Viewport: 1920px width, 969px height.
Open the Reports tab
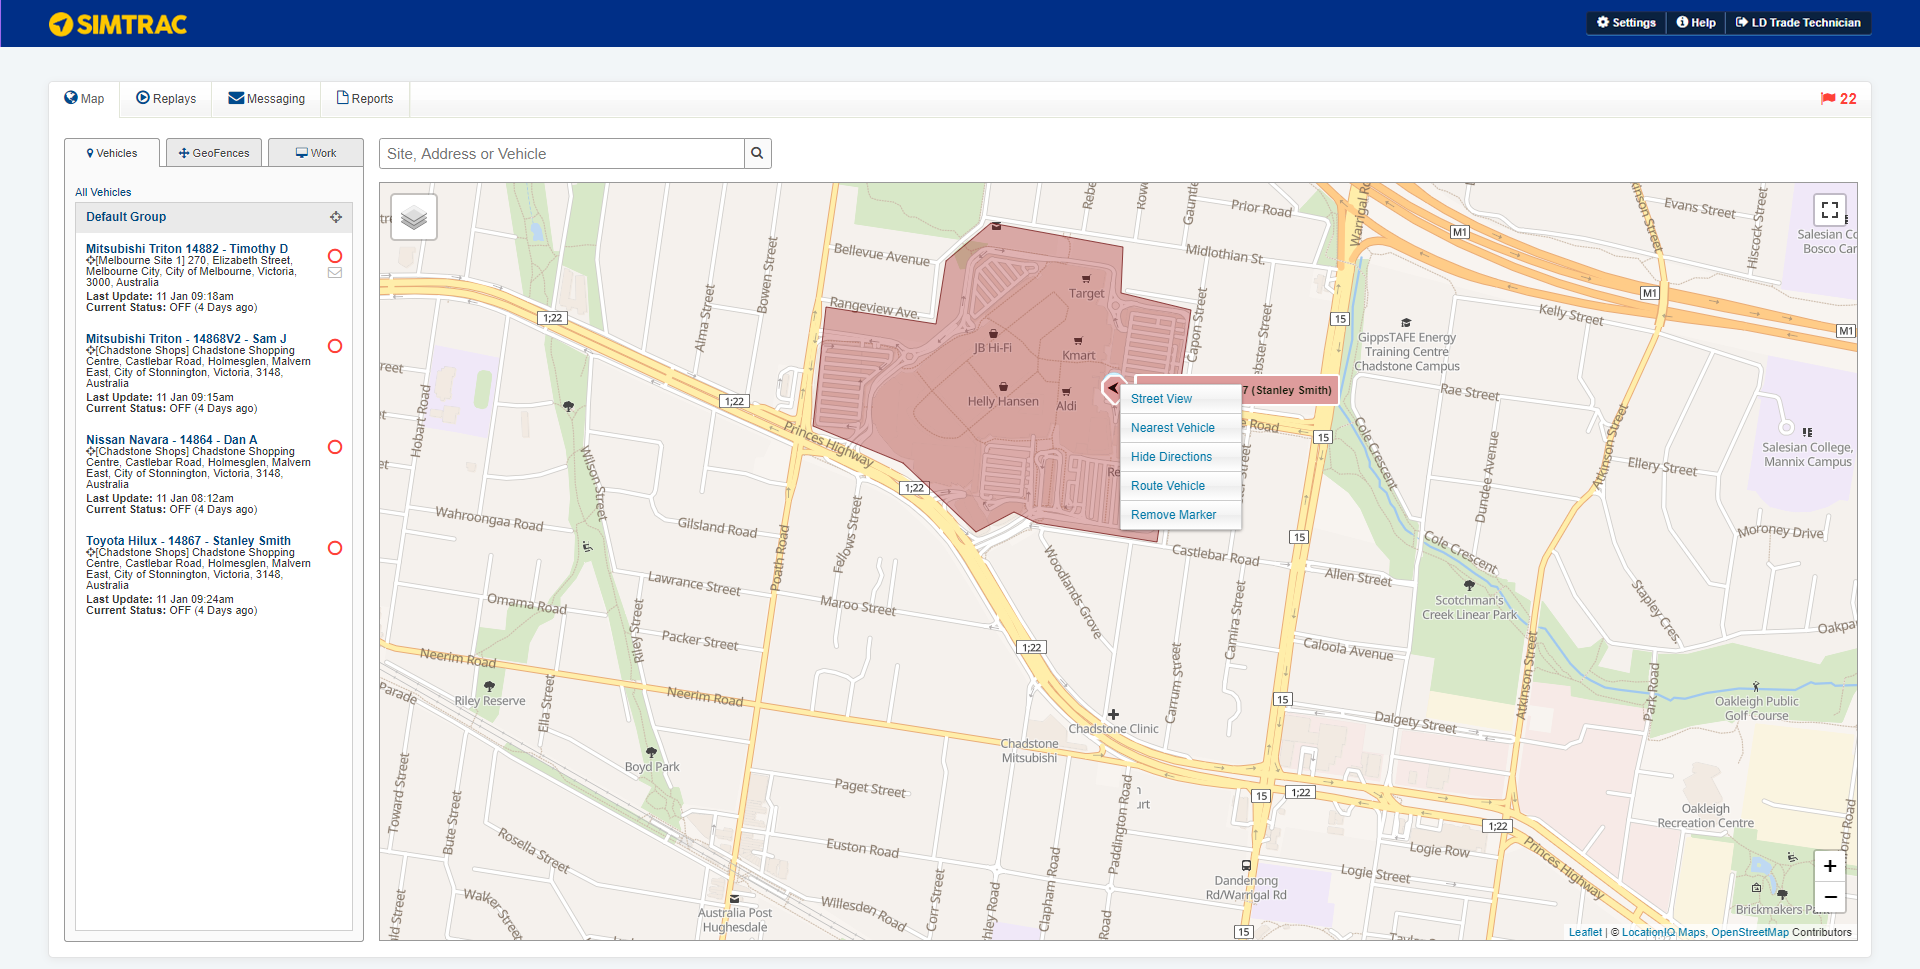(x=365, y=98)
